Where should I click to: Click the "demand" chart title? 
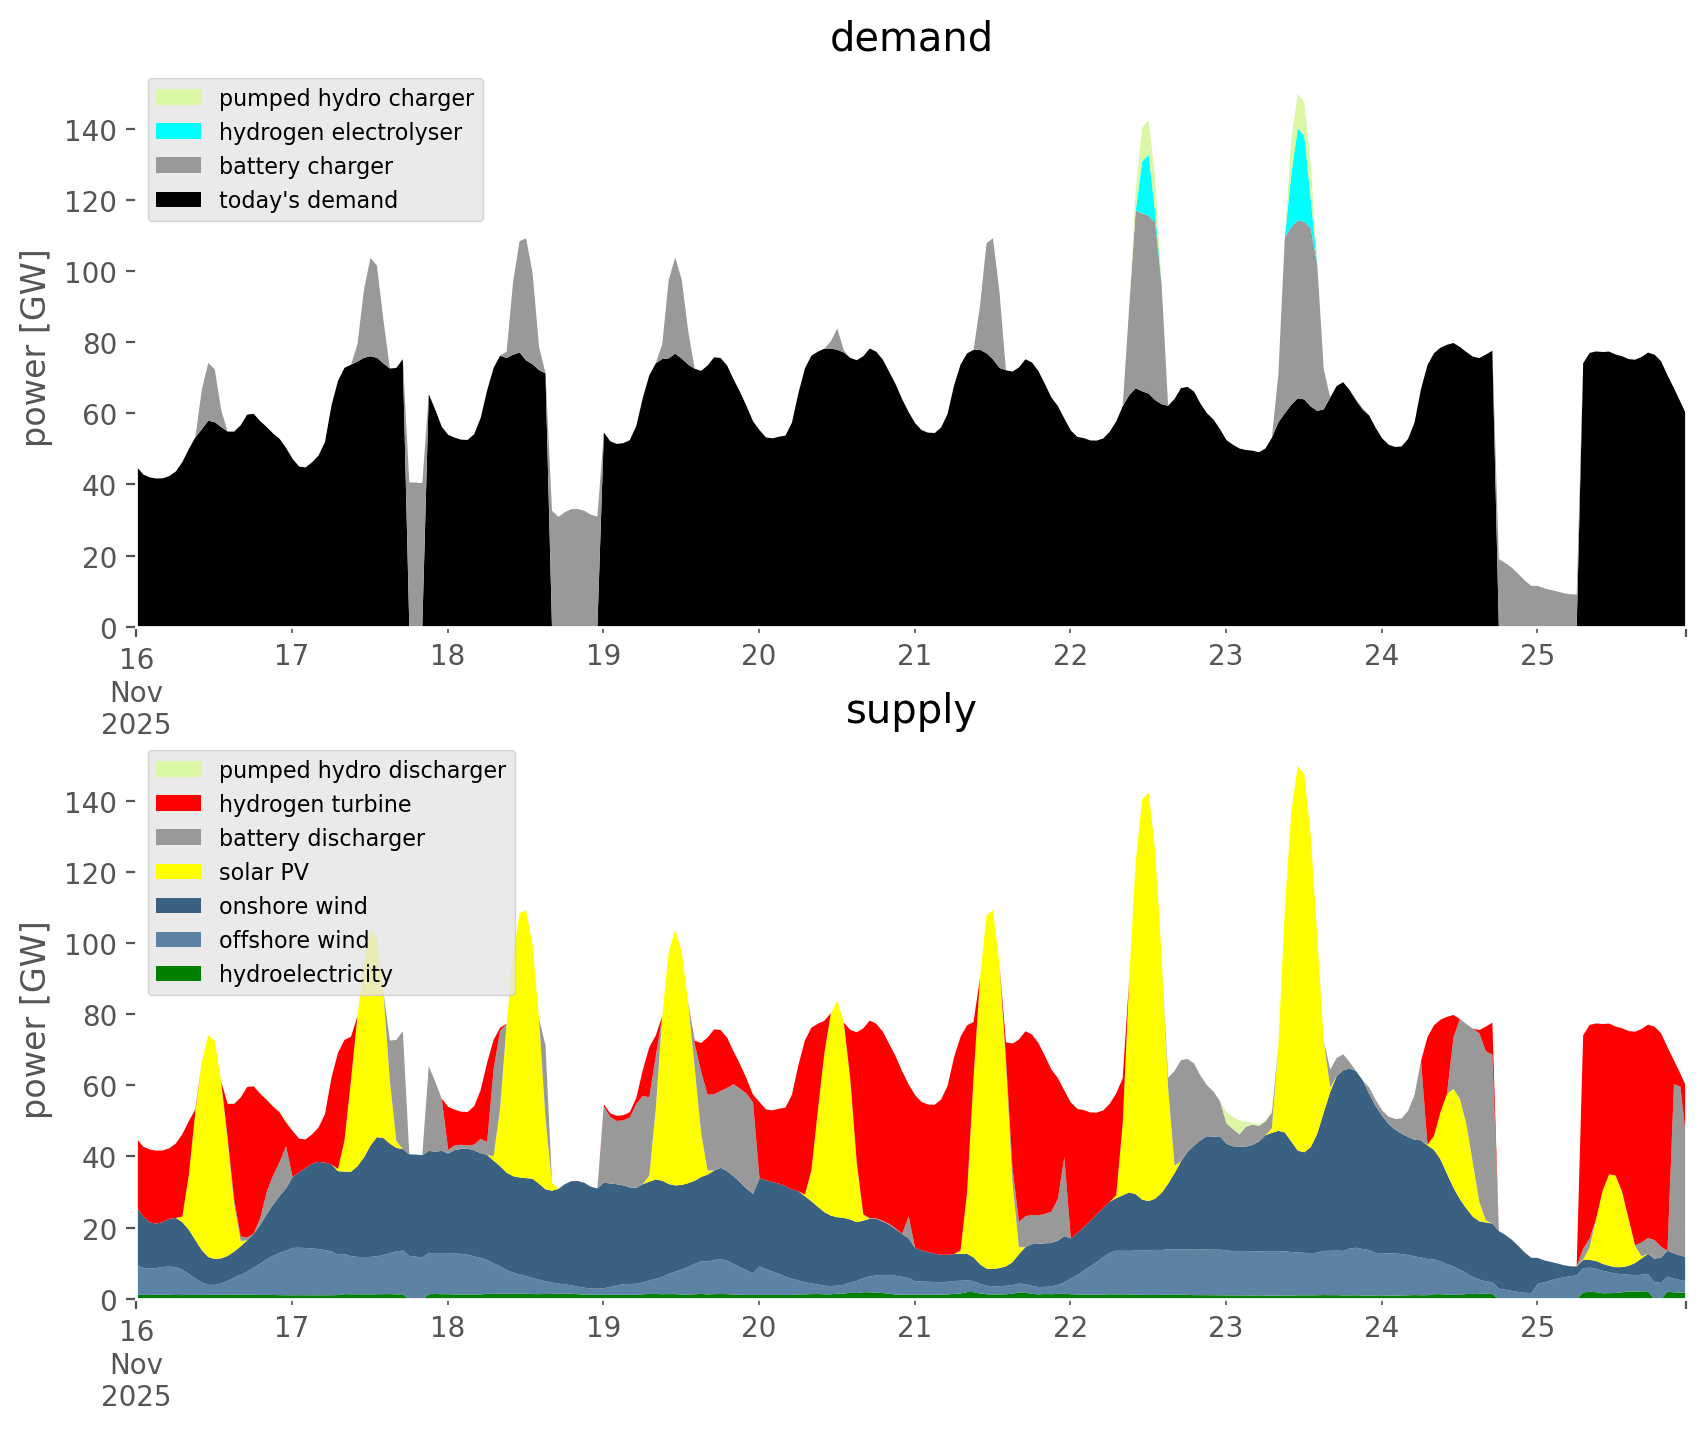910,38
